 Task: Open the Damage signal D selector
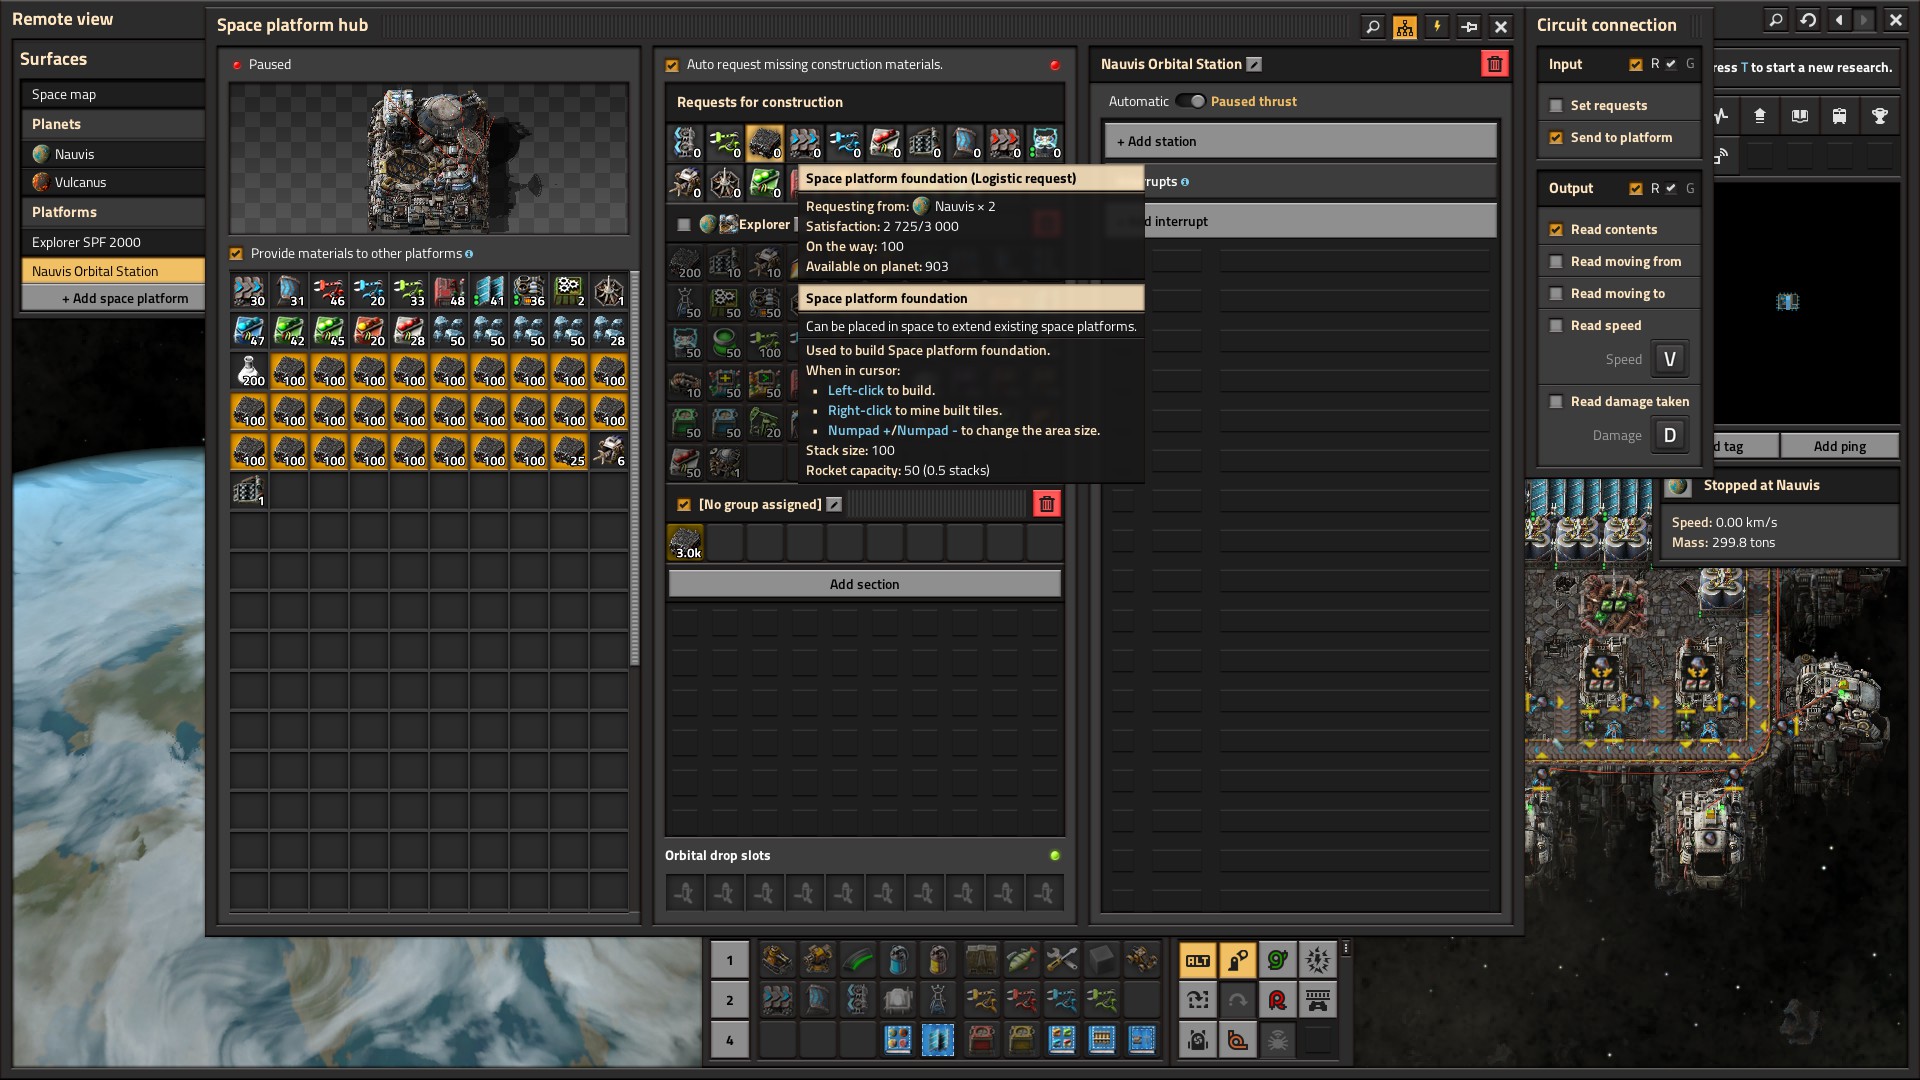(x=1670, y=435)
